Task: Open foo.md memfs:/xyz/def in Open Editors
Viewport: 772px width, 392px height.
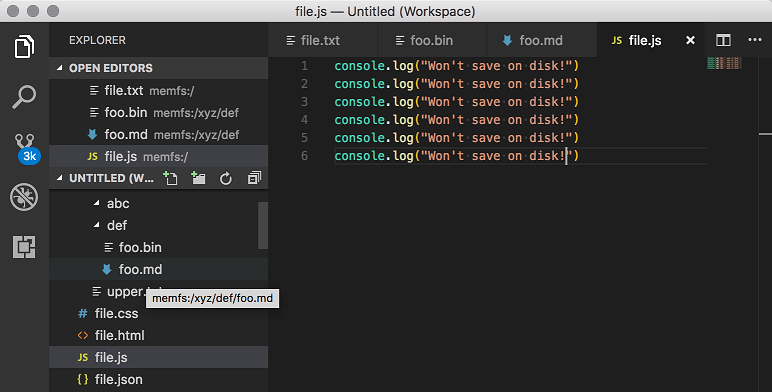Action: (159, 134)
